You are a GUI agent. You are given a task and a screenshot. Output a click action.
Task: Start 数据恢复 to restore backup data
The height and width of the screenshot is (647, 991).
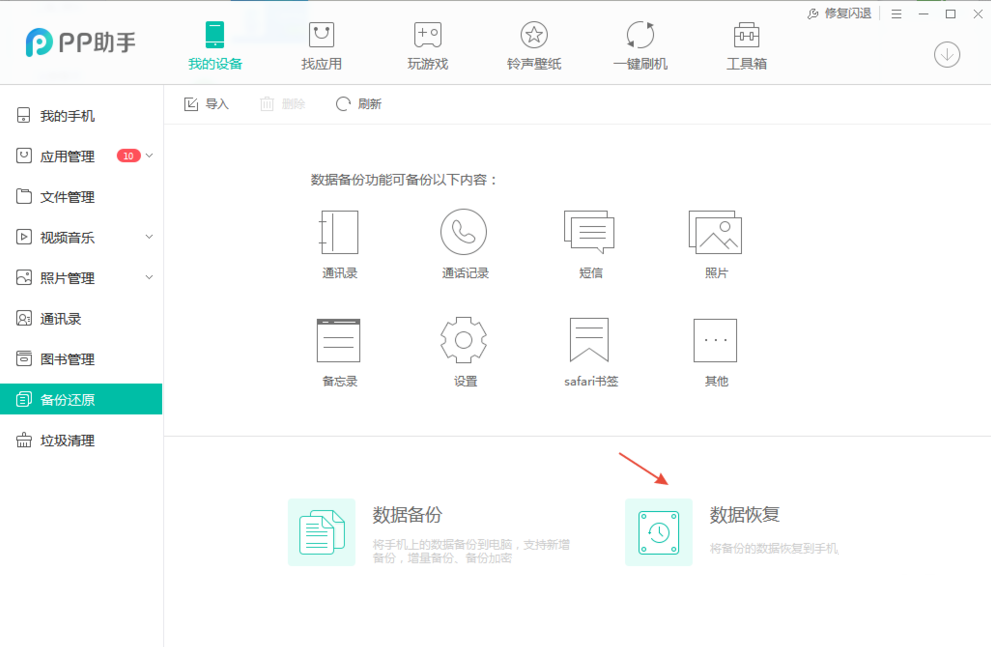(659, 531)
